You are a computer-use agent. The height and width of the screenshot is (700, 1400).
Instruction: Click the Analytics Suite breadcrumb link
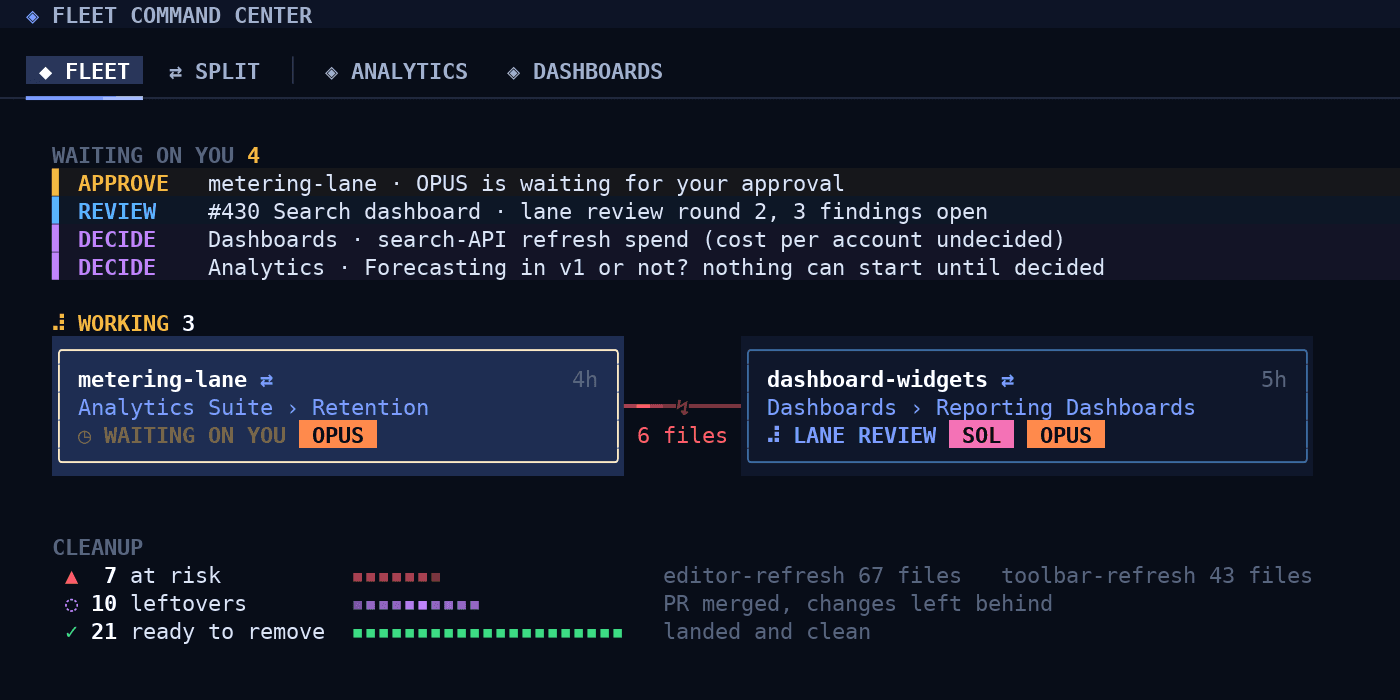click(175, 408)
